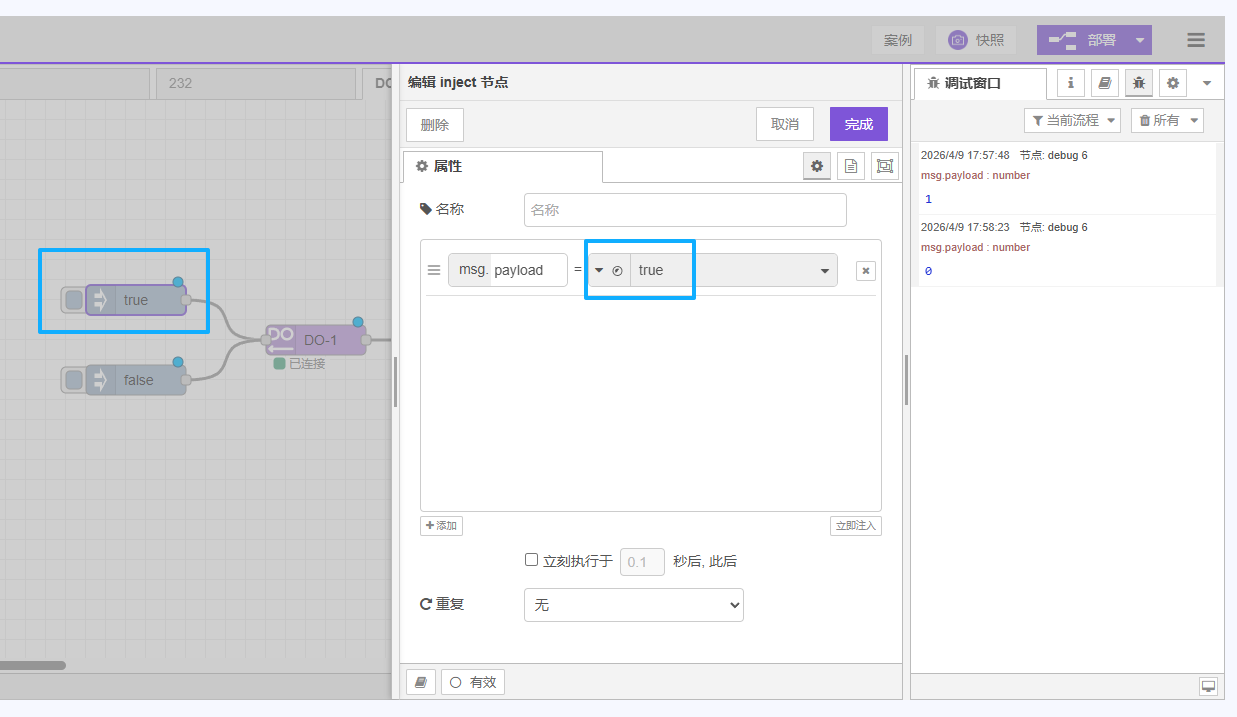Open debug output in new window
Image resolution: width=1237 pixels, height=717 pixels.
1208,686
